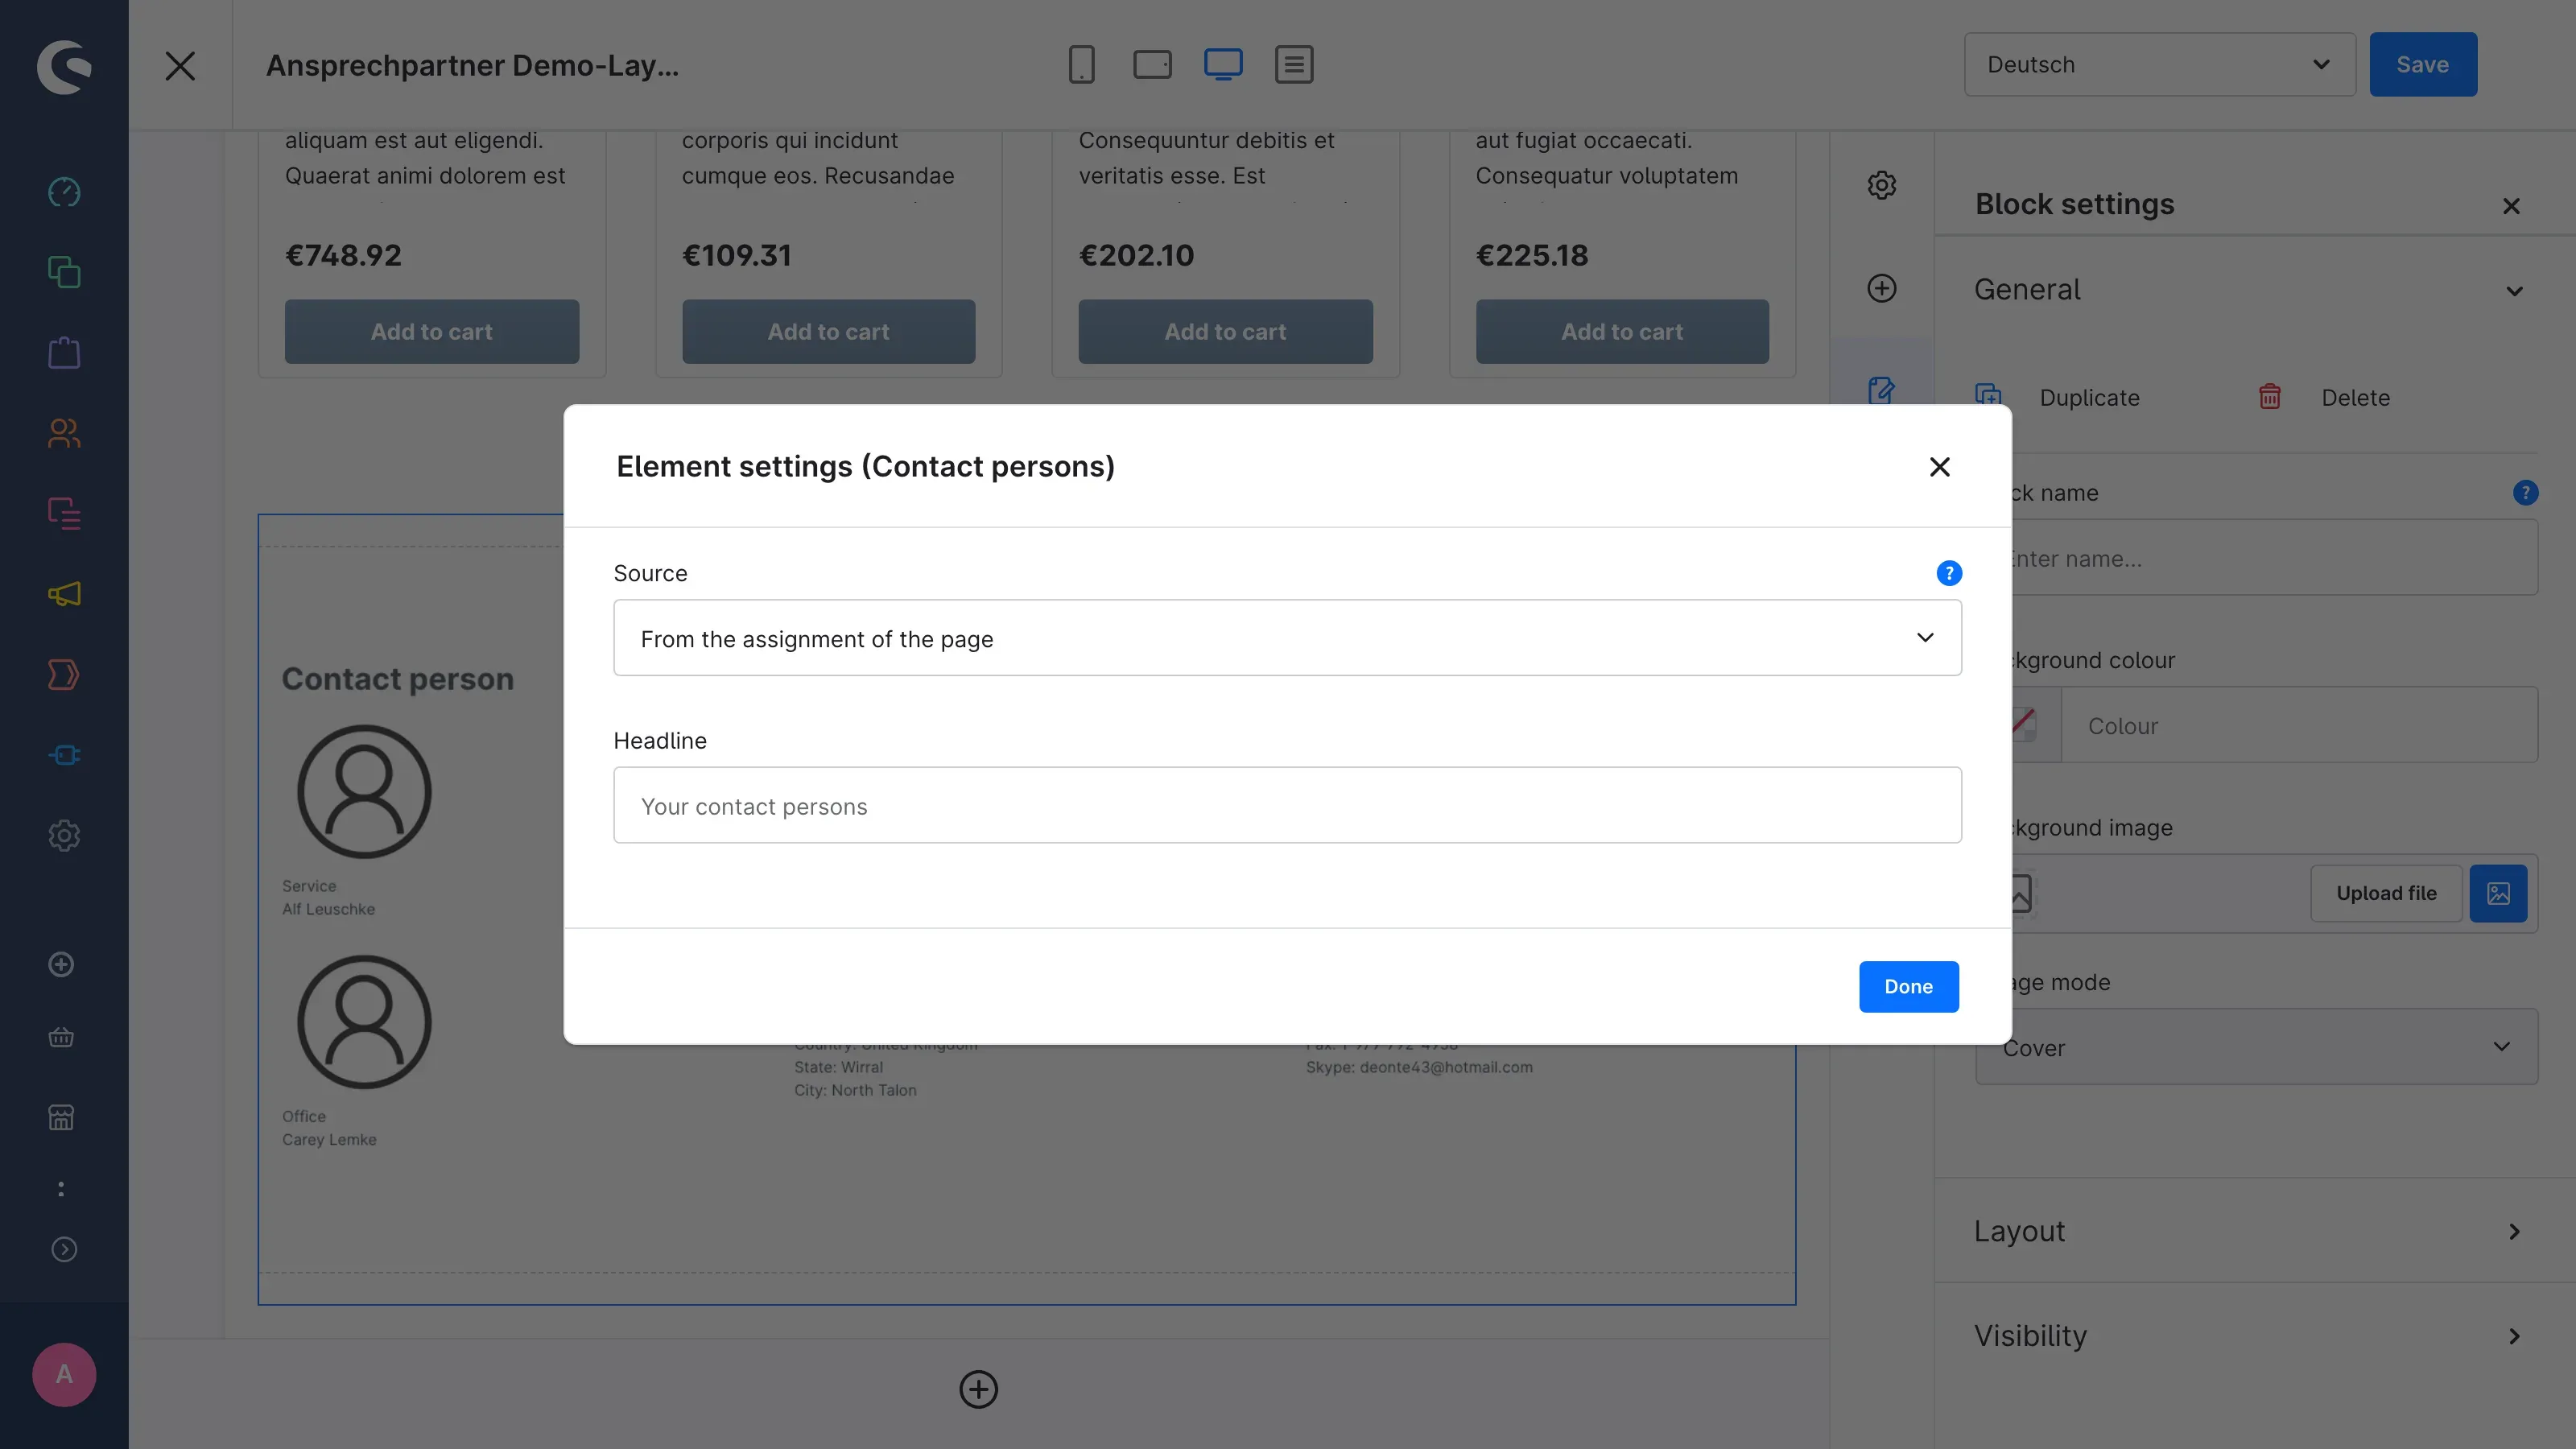This screenshot has height=1449, width=2576.
Task: Close the Block settings panel
Action: (2511, 206)
